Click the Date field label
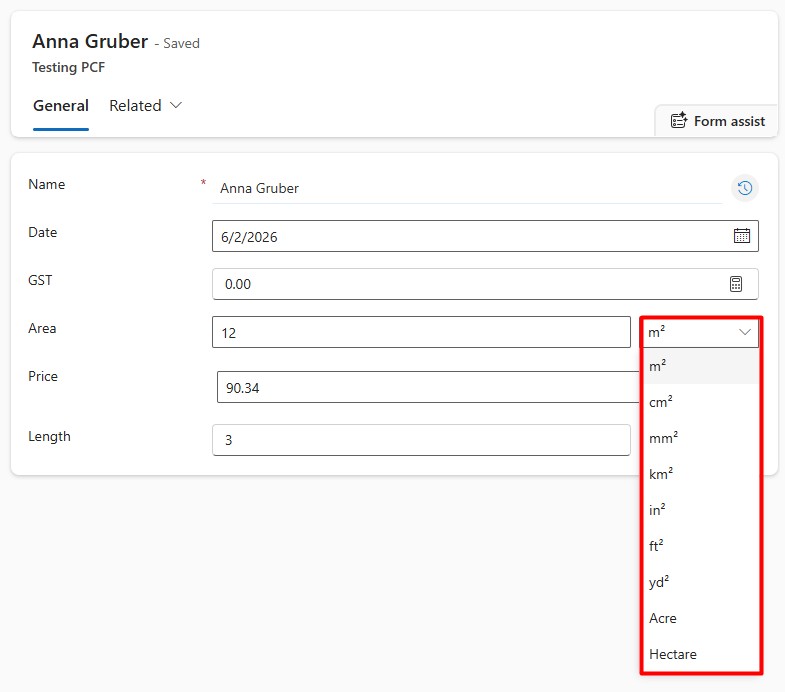This screenshot has width=785, height=692. point(43,232)
